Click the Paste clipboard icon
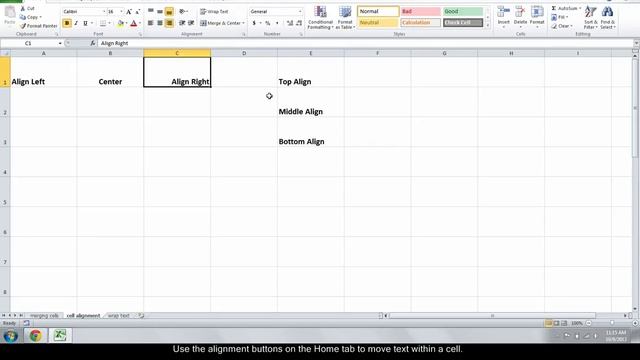This screenshot has height=360, width=640. coord(9,12)
